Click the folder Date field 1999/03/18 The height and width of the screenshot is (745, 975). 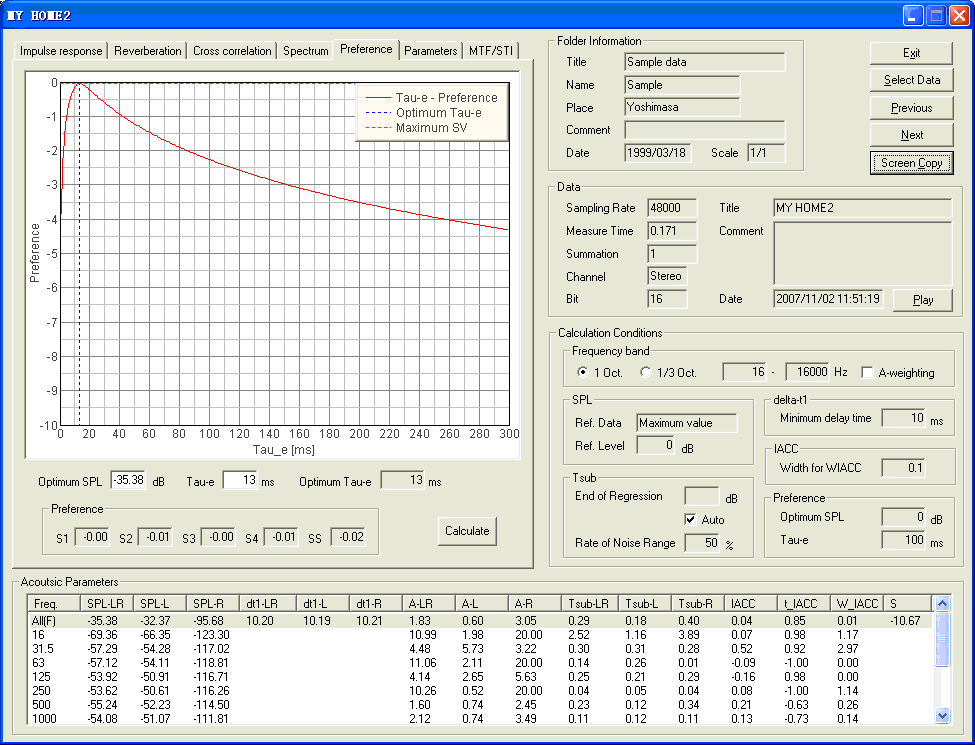click(x=658, y=153)
